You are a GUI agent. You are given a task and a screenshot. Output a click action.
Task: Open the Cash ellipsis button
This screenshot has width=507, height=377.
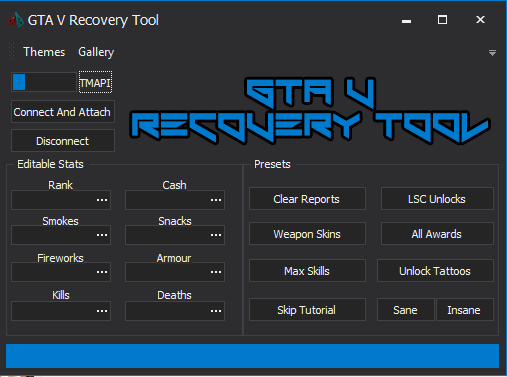pos(216,200)
